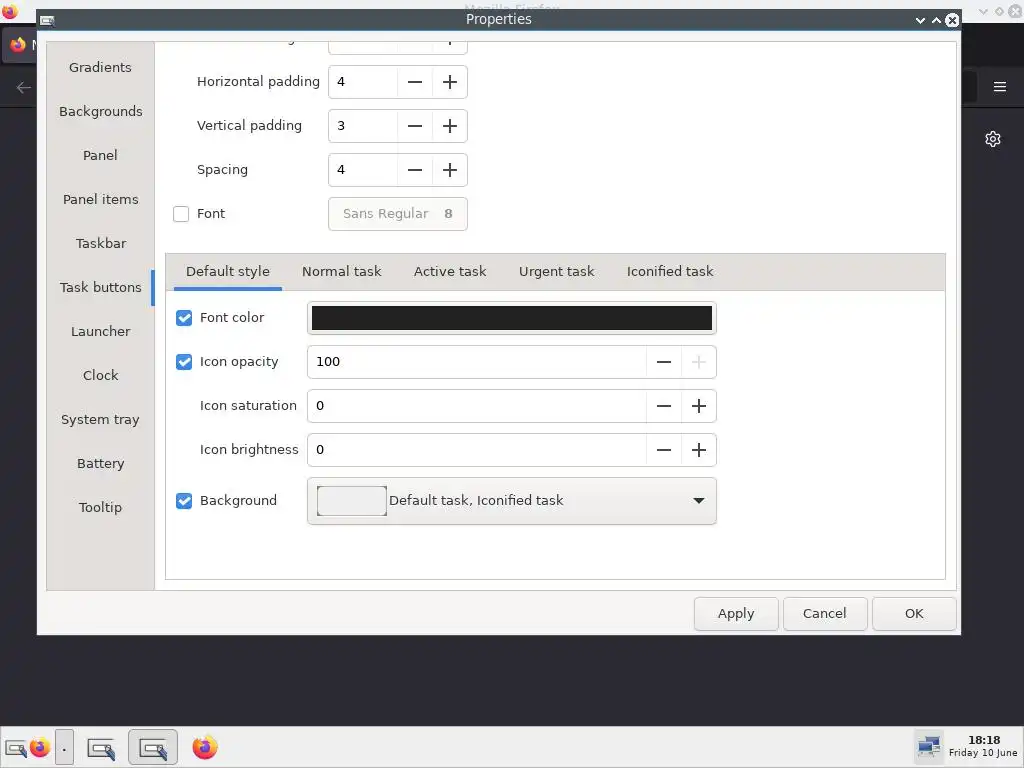Click the Spacing value field

point(363,170)
